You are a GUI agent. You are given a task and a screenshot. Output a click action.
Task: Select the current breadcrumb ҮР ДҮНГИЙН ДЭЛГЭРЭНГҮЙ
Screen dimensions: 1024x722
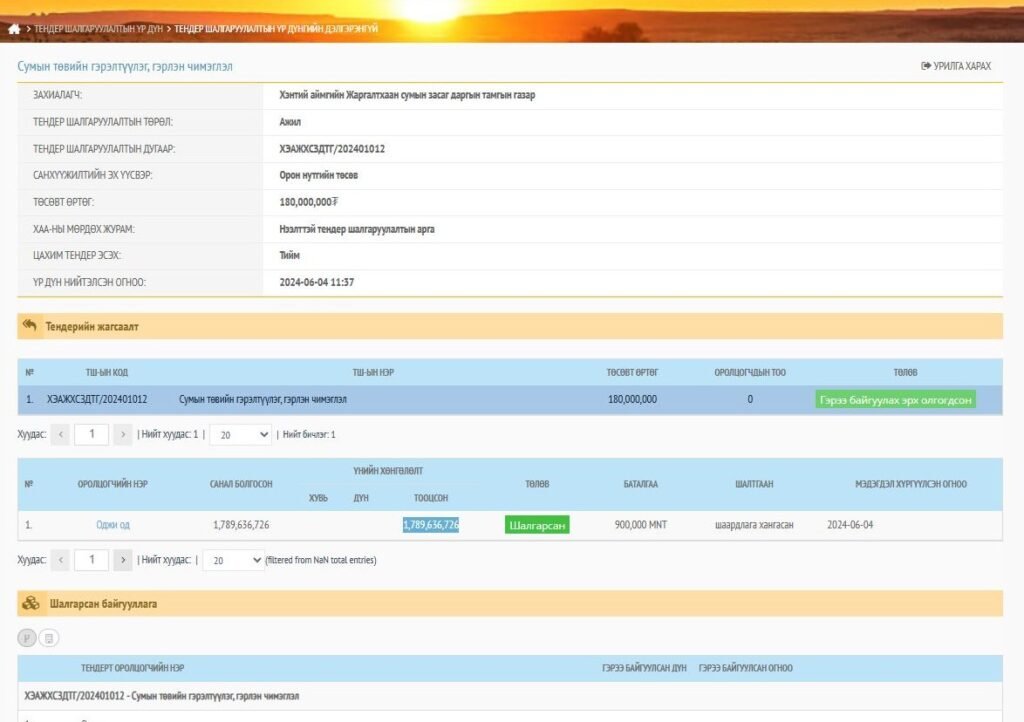[x=276, y=29]
